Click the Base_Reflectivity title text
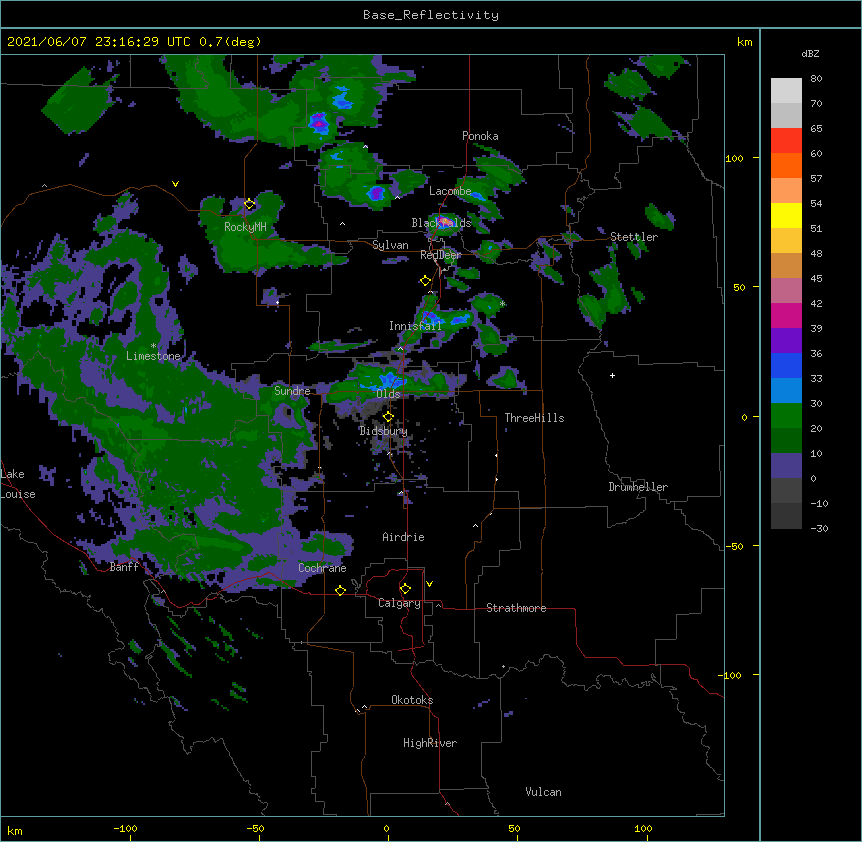 click(431, 15)
